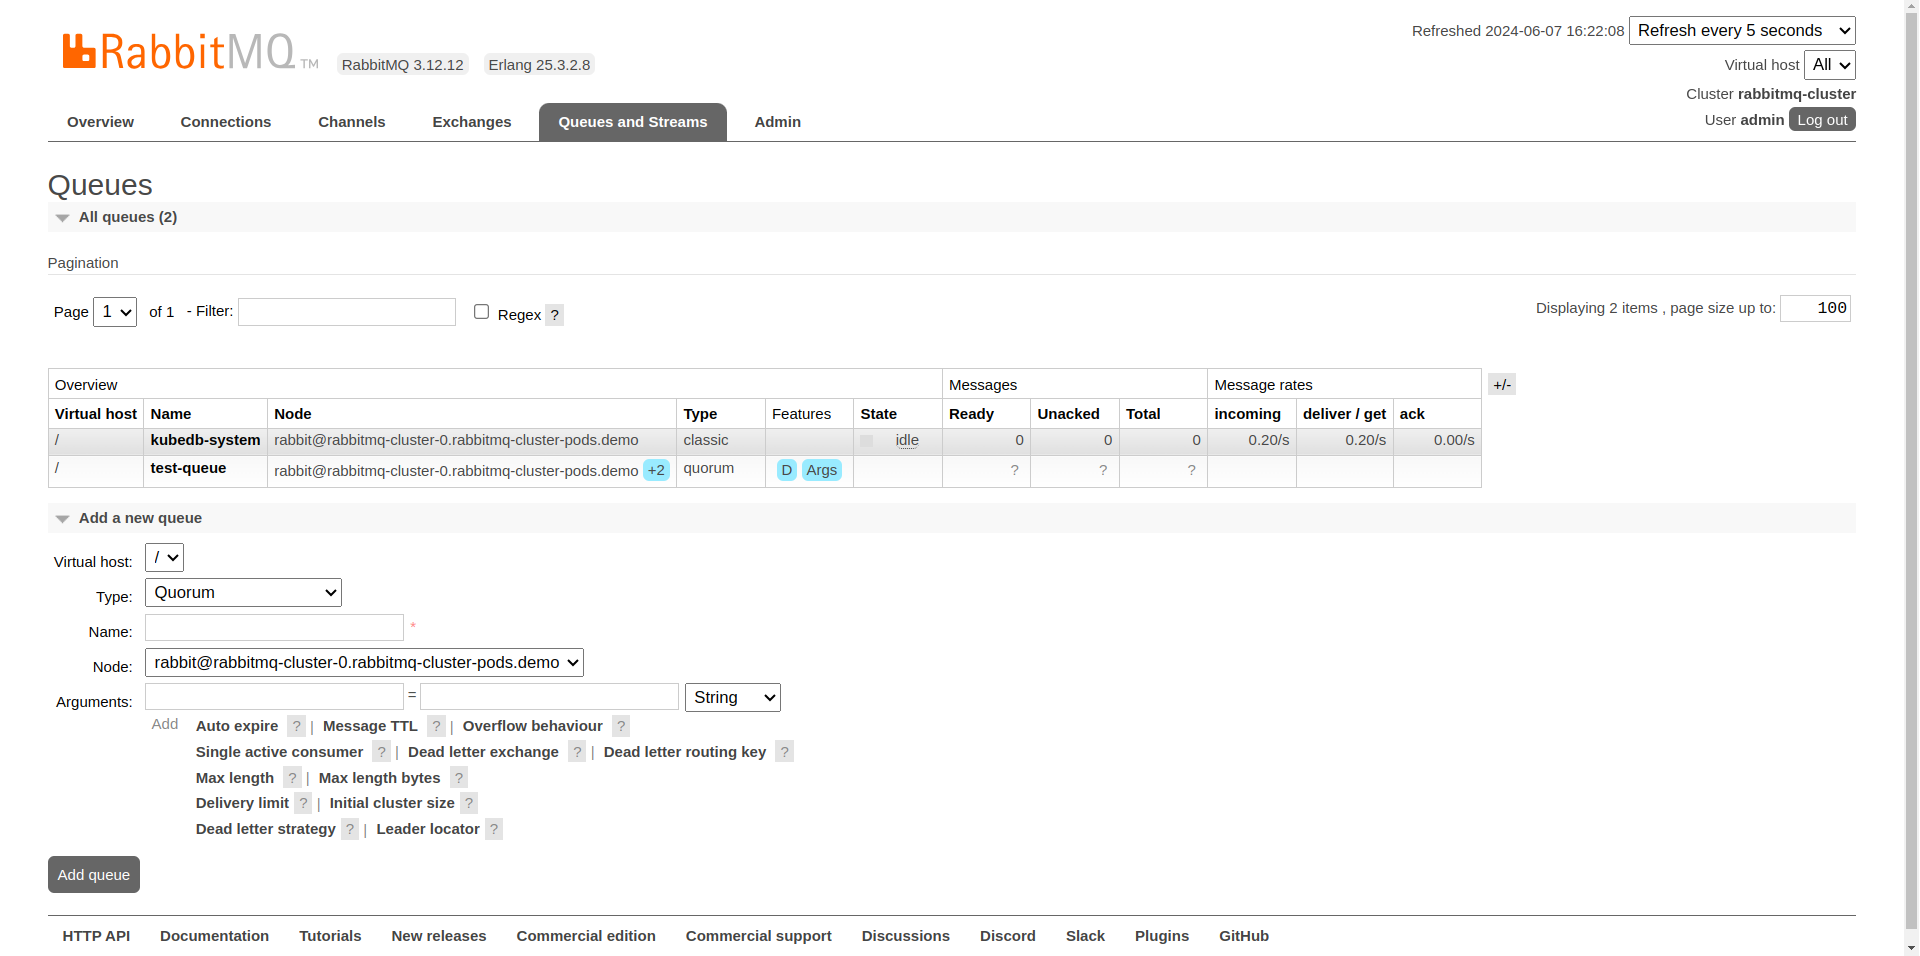
Task: Show help for Max length bytes
Action: pyautogui.click(x=459, y=778)
